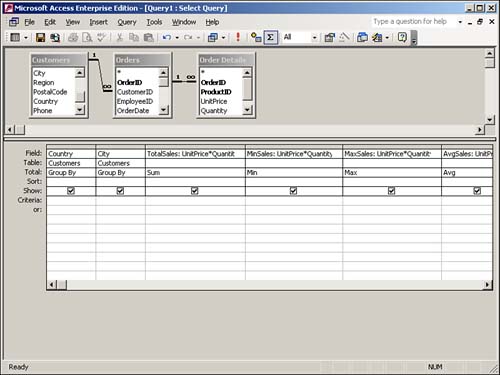The height and width of the screenshot is (375, 500).
Task: Click the Help question mark icon
Action: (402, 37)
